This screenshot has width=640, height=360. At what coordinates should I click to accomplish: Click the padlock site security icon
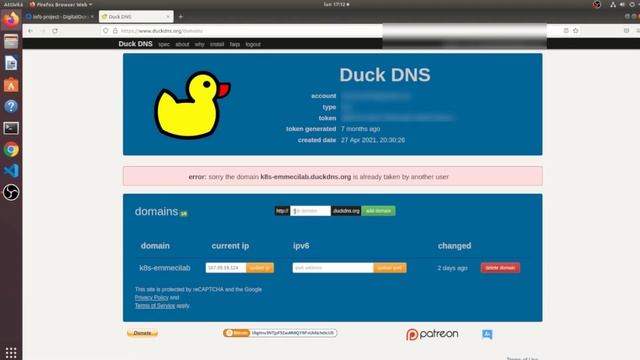pyautogui.click(x=115, y=31)
